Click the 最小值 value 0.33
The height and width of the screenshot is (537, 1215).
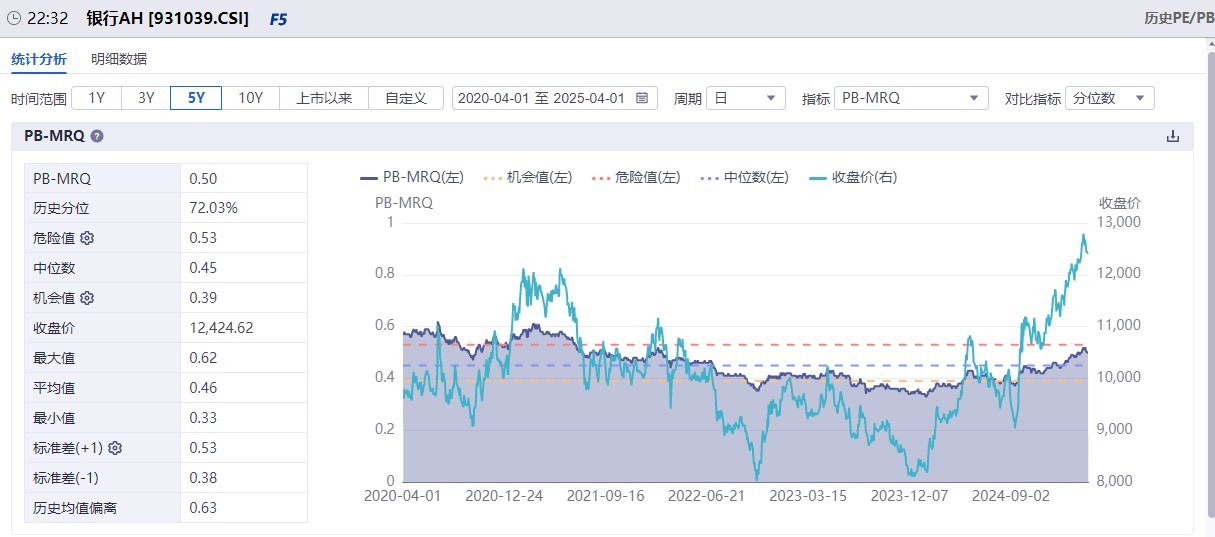coord(203,418)
